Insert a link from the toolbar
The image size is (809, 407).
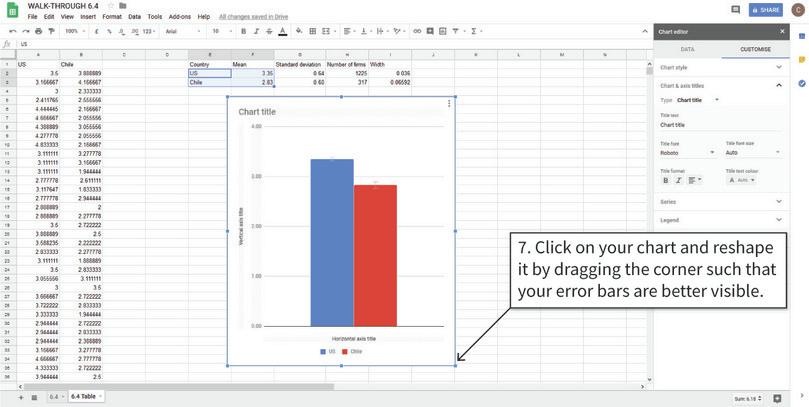click(417, 31)
